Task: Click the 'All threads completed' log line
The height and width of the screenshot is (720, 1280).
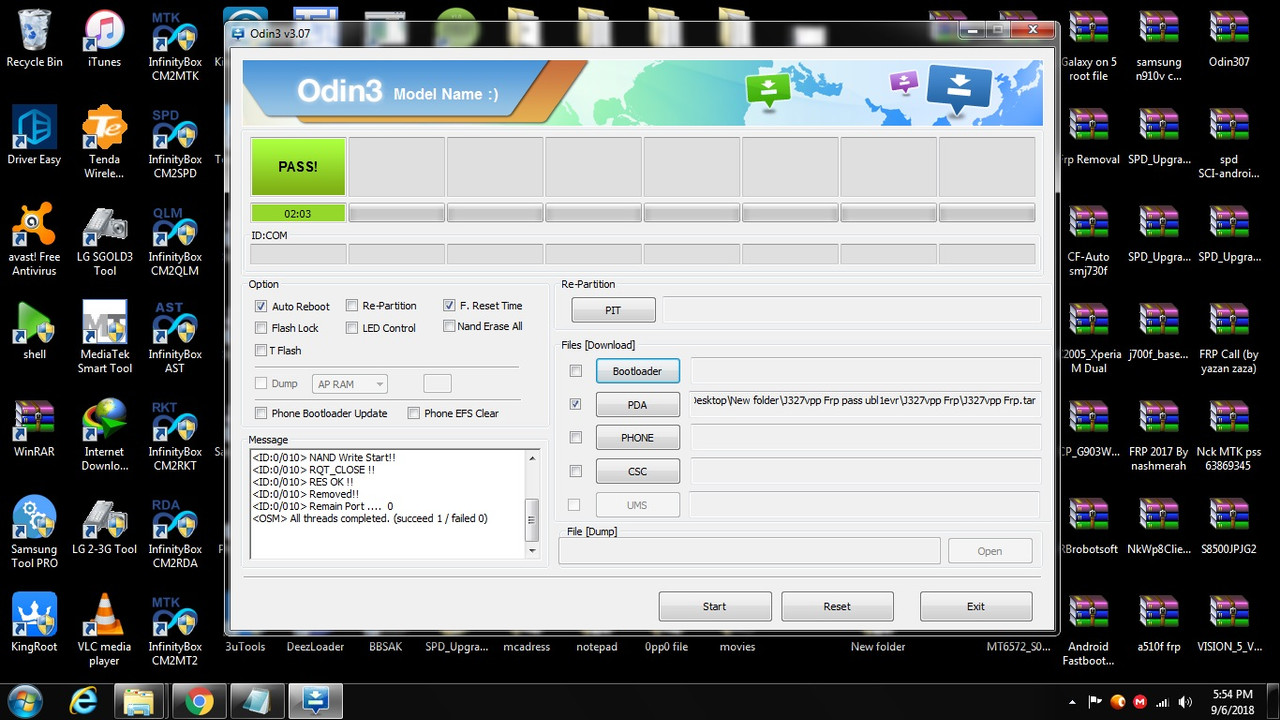Action: [370, 519]
